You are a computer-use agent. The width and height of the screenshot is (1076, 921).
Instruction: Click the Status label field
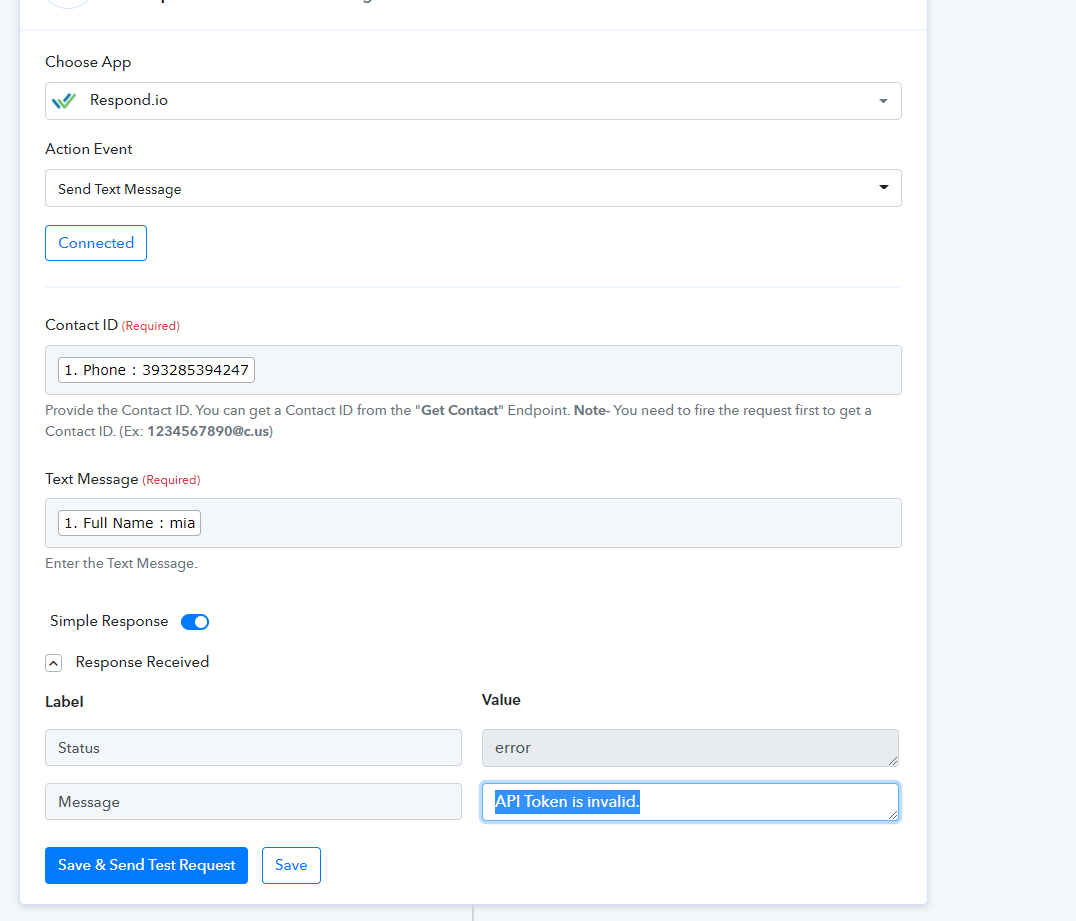(253, 747)
